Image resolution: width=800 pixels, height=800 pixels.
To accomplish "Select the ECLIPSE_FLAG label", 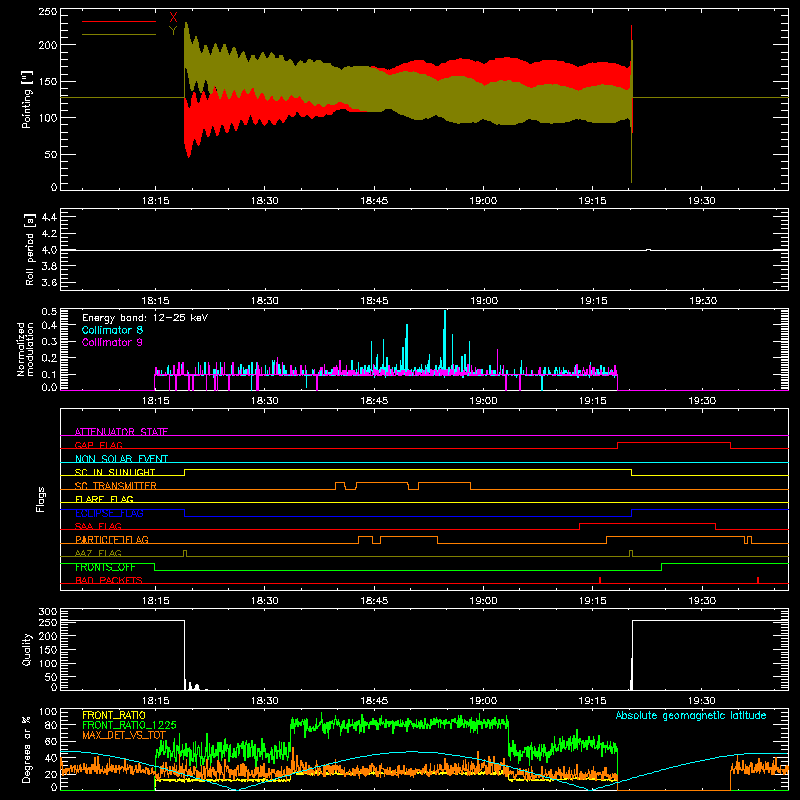I will pyautogui.click(x=109, y=513).
